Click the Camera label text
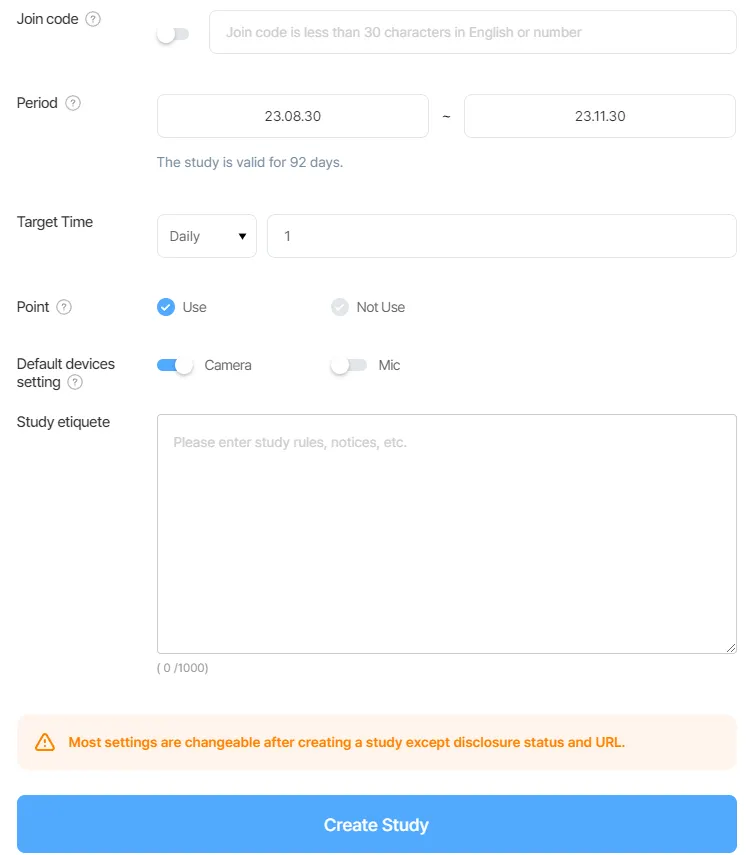 [x=228, y=366]
